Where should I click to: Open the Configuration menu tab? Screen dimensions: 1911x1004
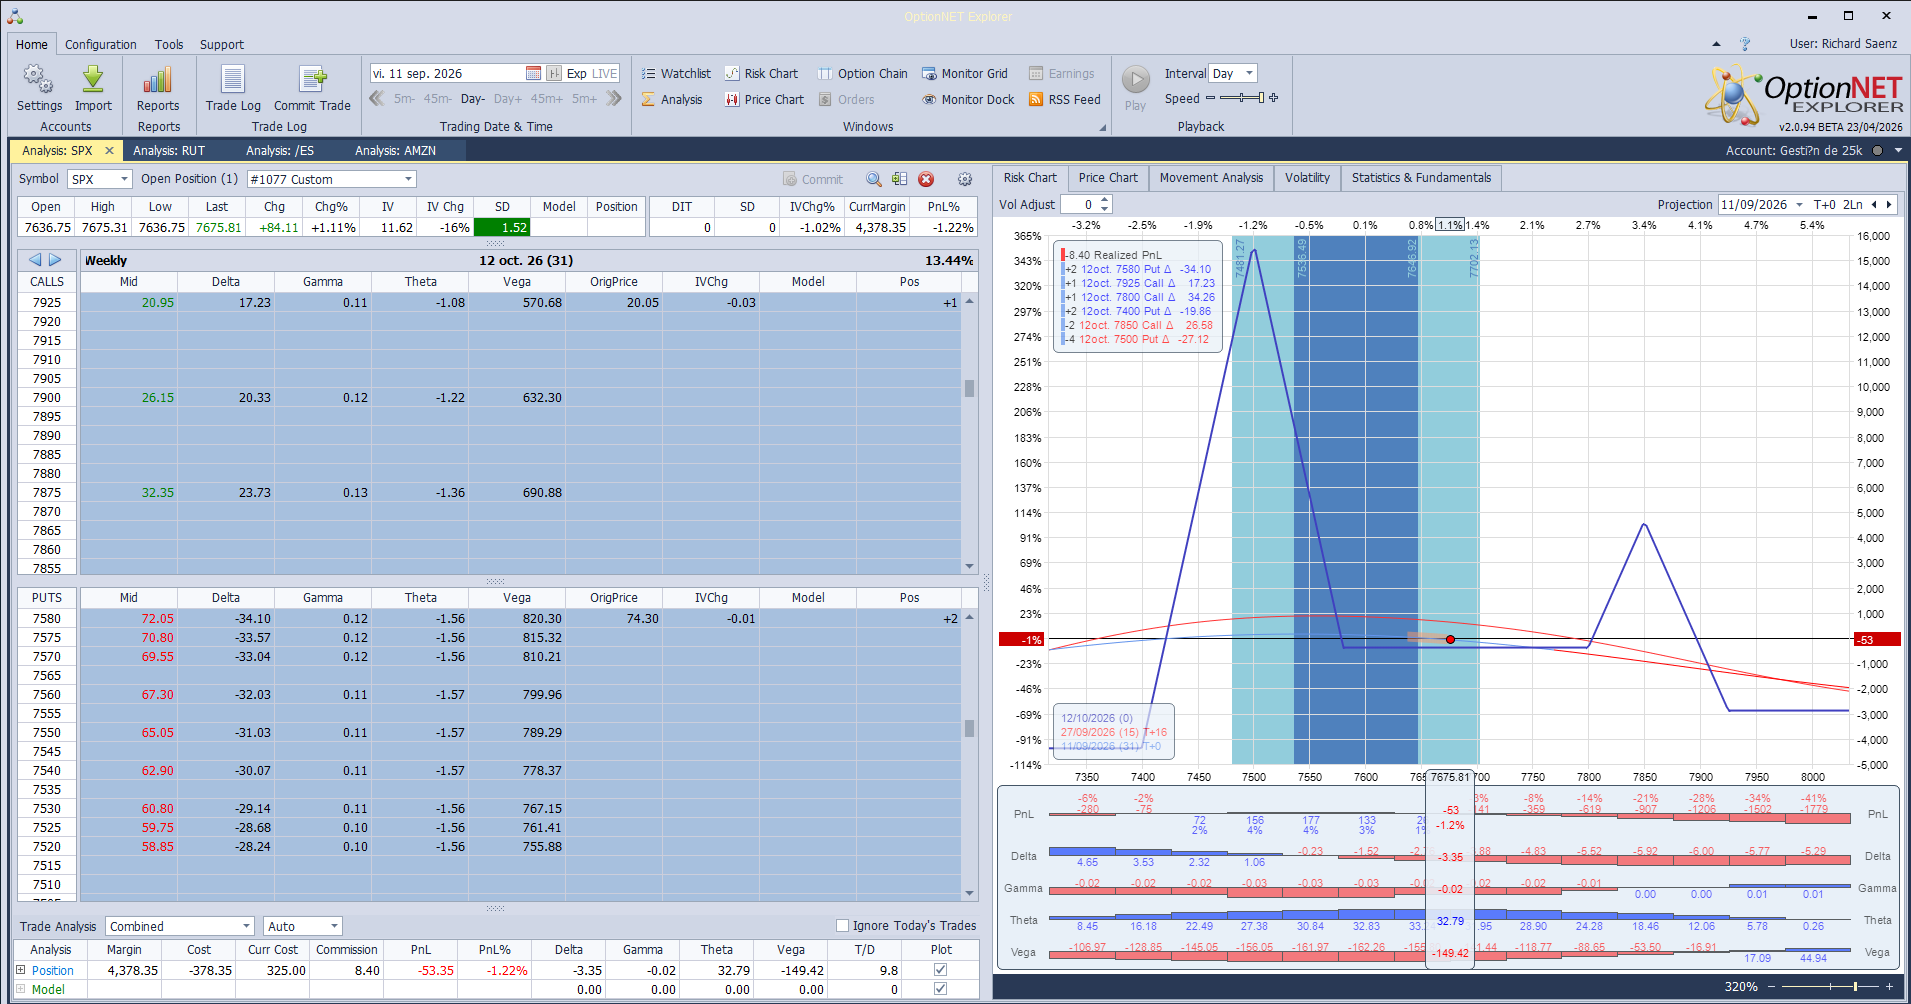click(101, 44)
